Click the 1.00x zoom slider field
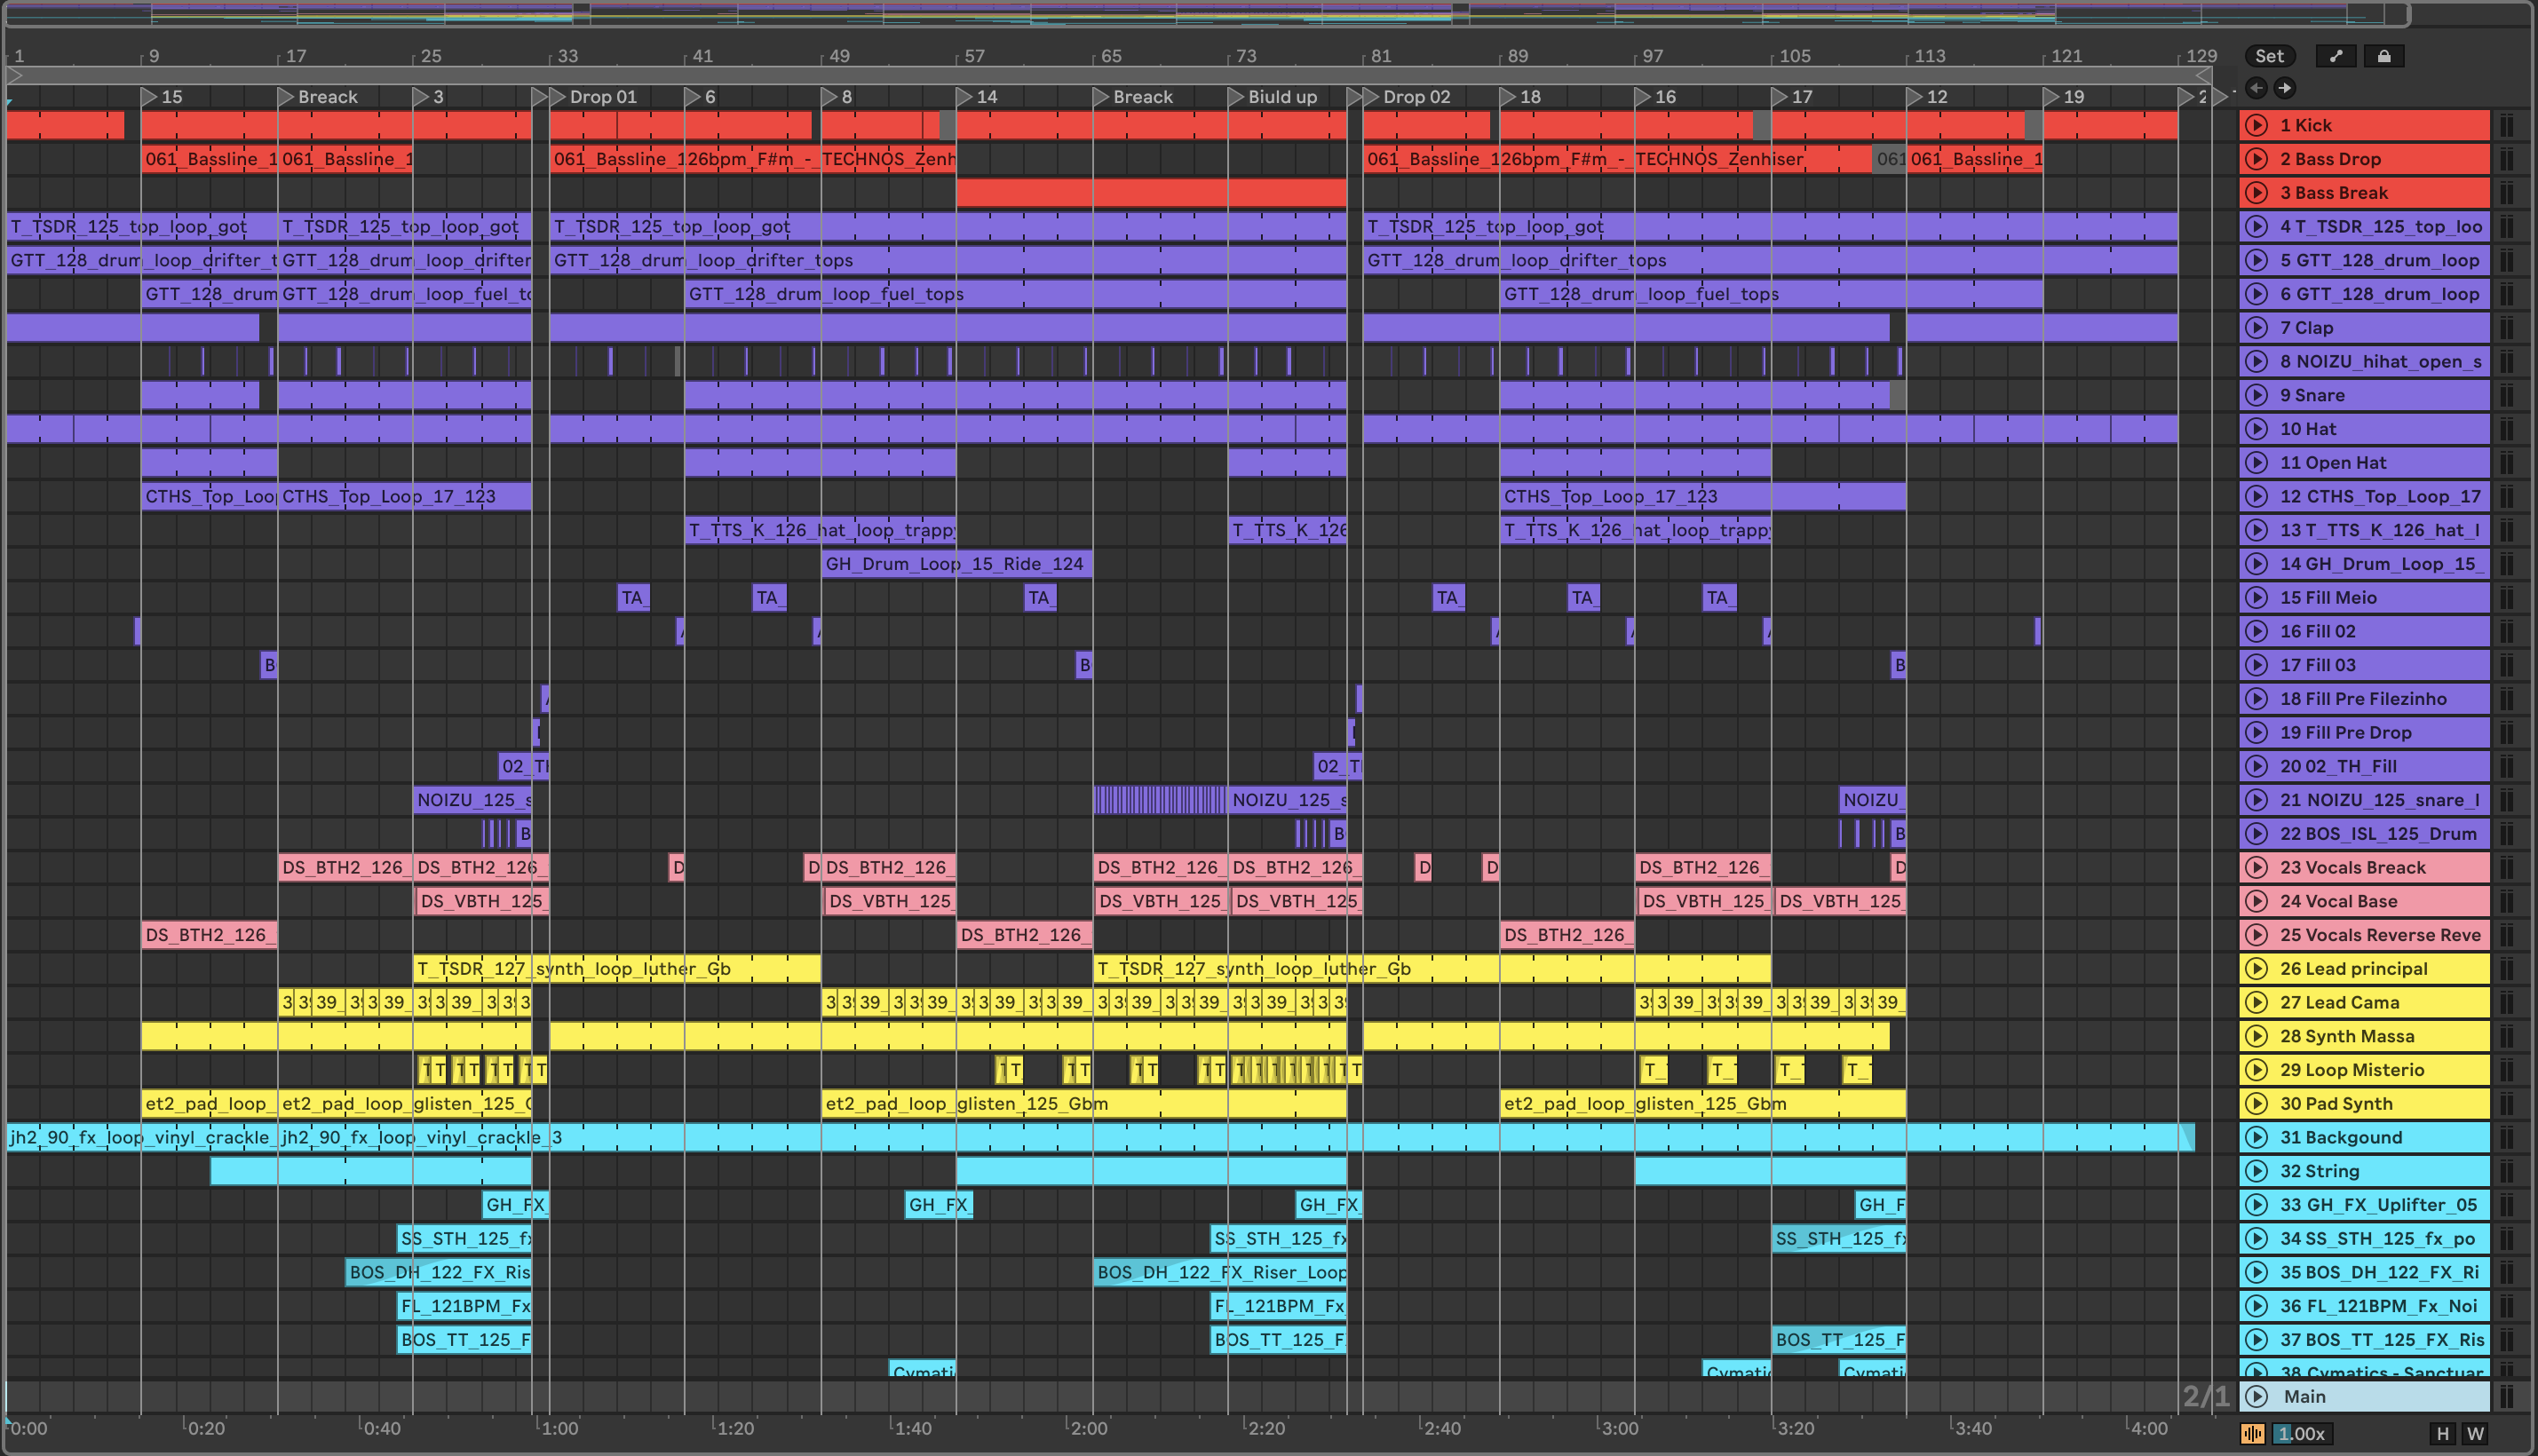The height and width of the screenshot is (1456, 2538). coord(2300,1434)
